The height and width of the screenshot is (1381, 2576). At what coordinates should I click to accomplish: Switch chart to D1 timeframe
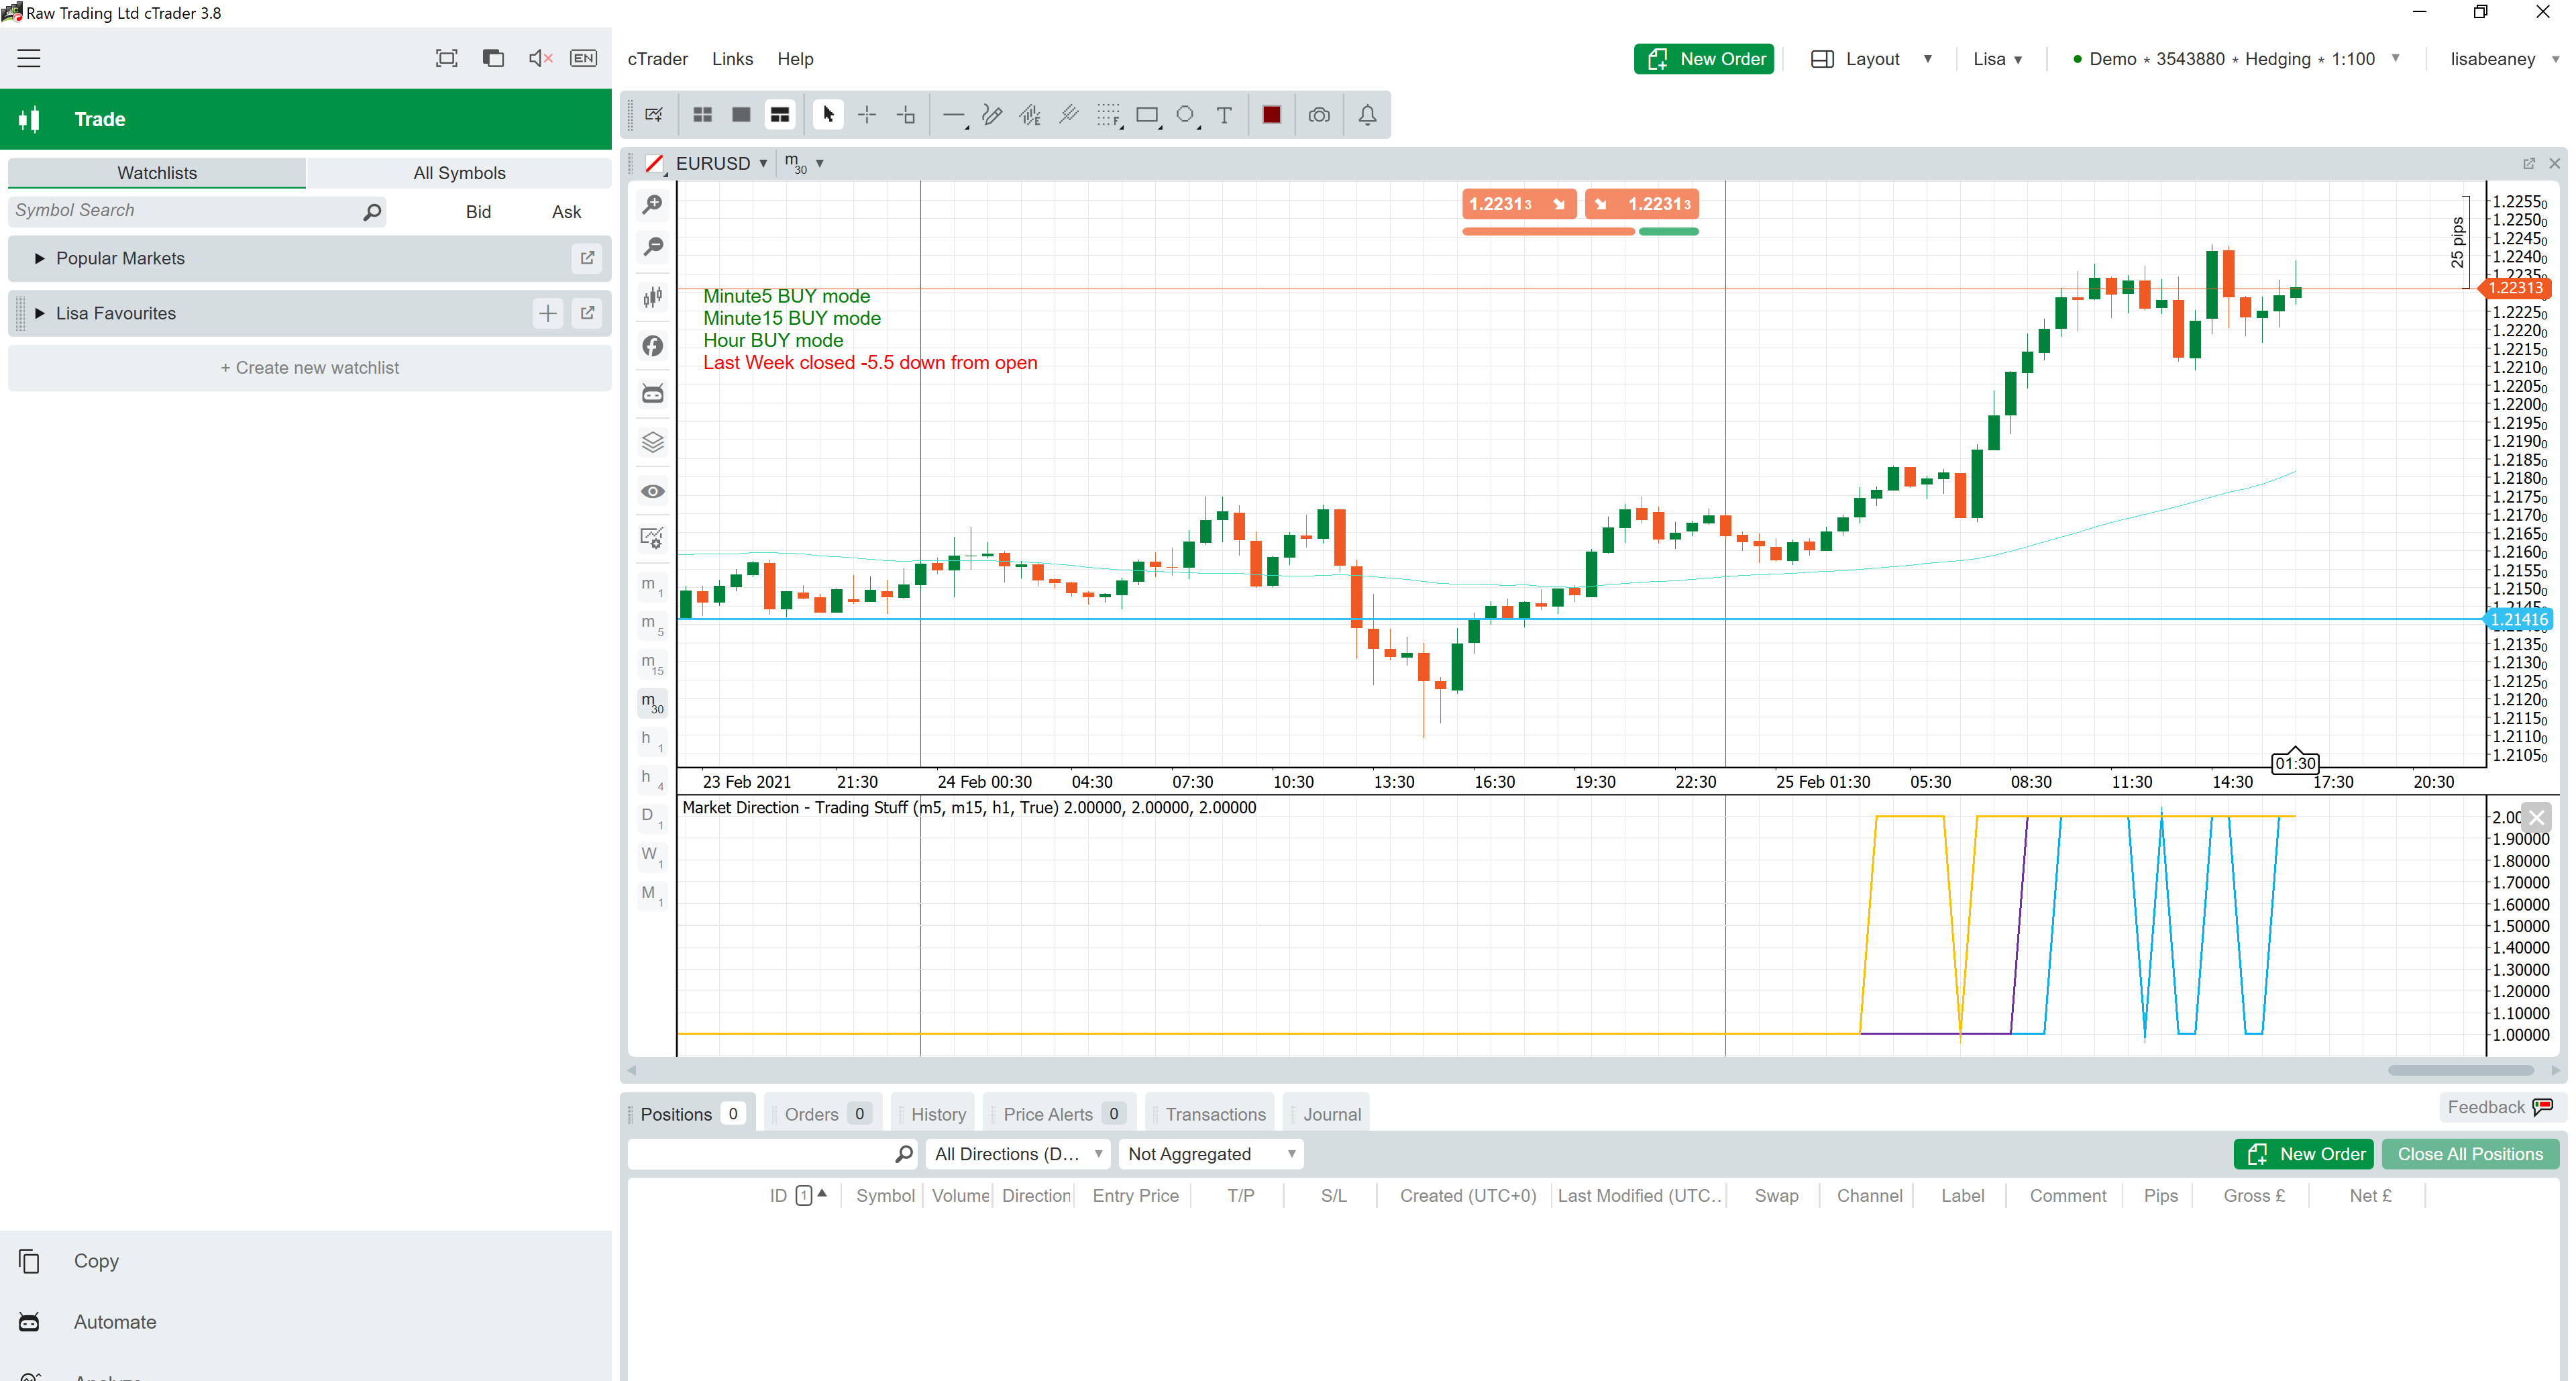[652, 818]
